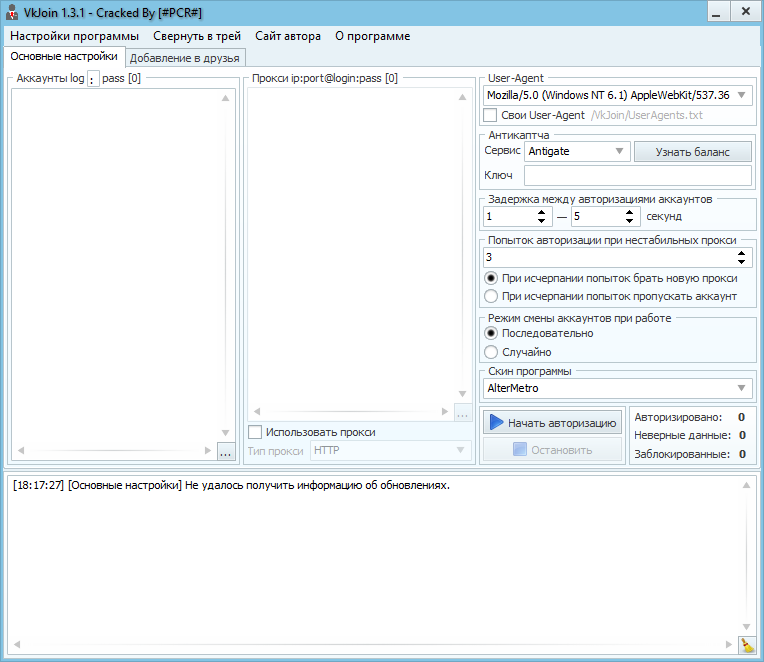The image size is (764, 662).
Task: Increase the minimum delay spinner value
Action: (x=542, y=212)
